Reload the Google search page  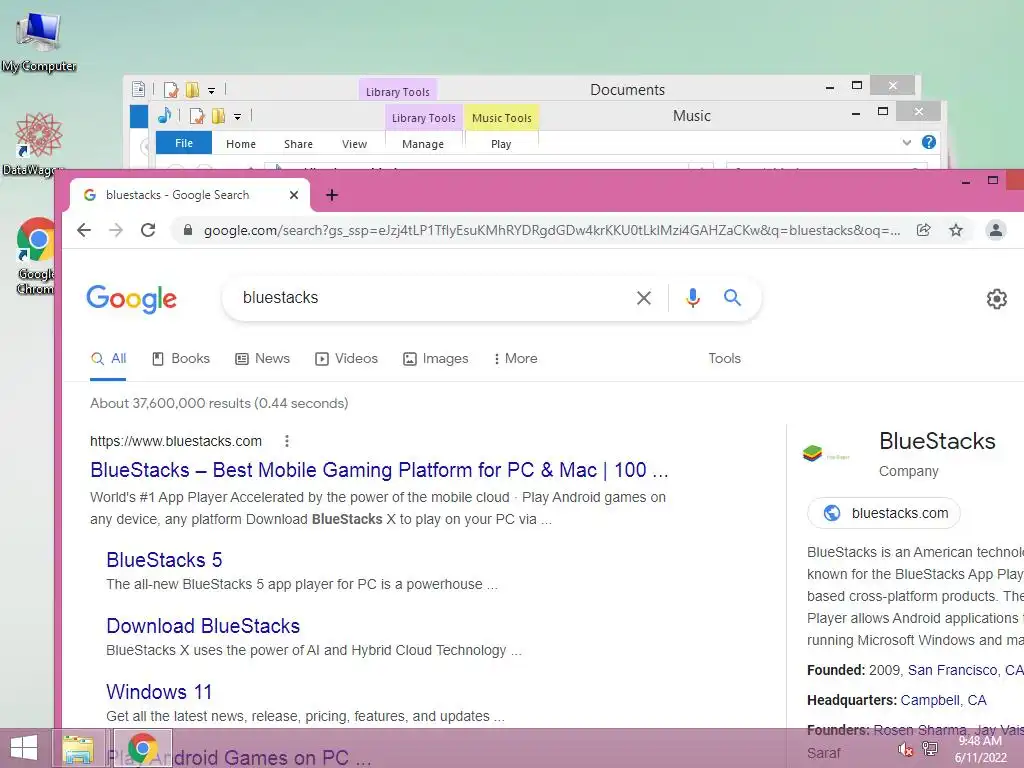(148, 230)
